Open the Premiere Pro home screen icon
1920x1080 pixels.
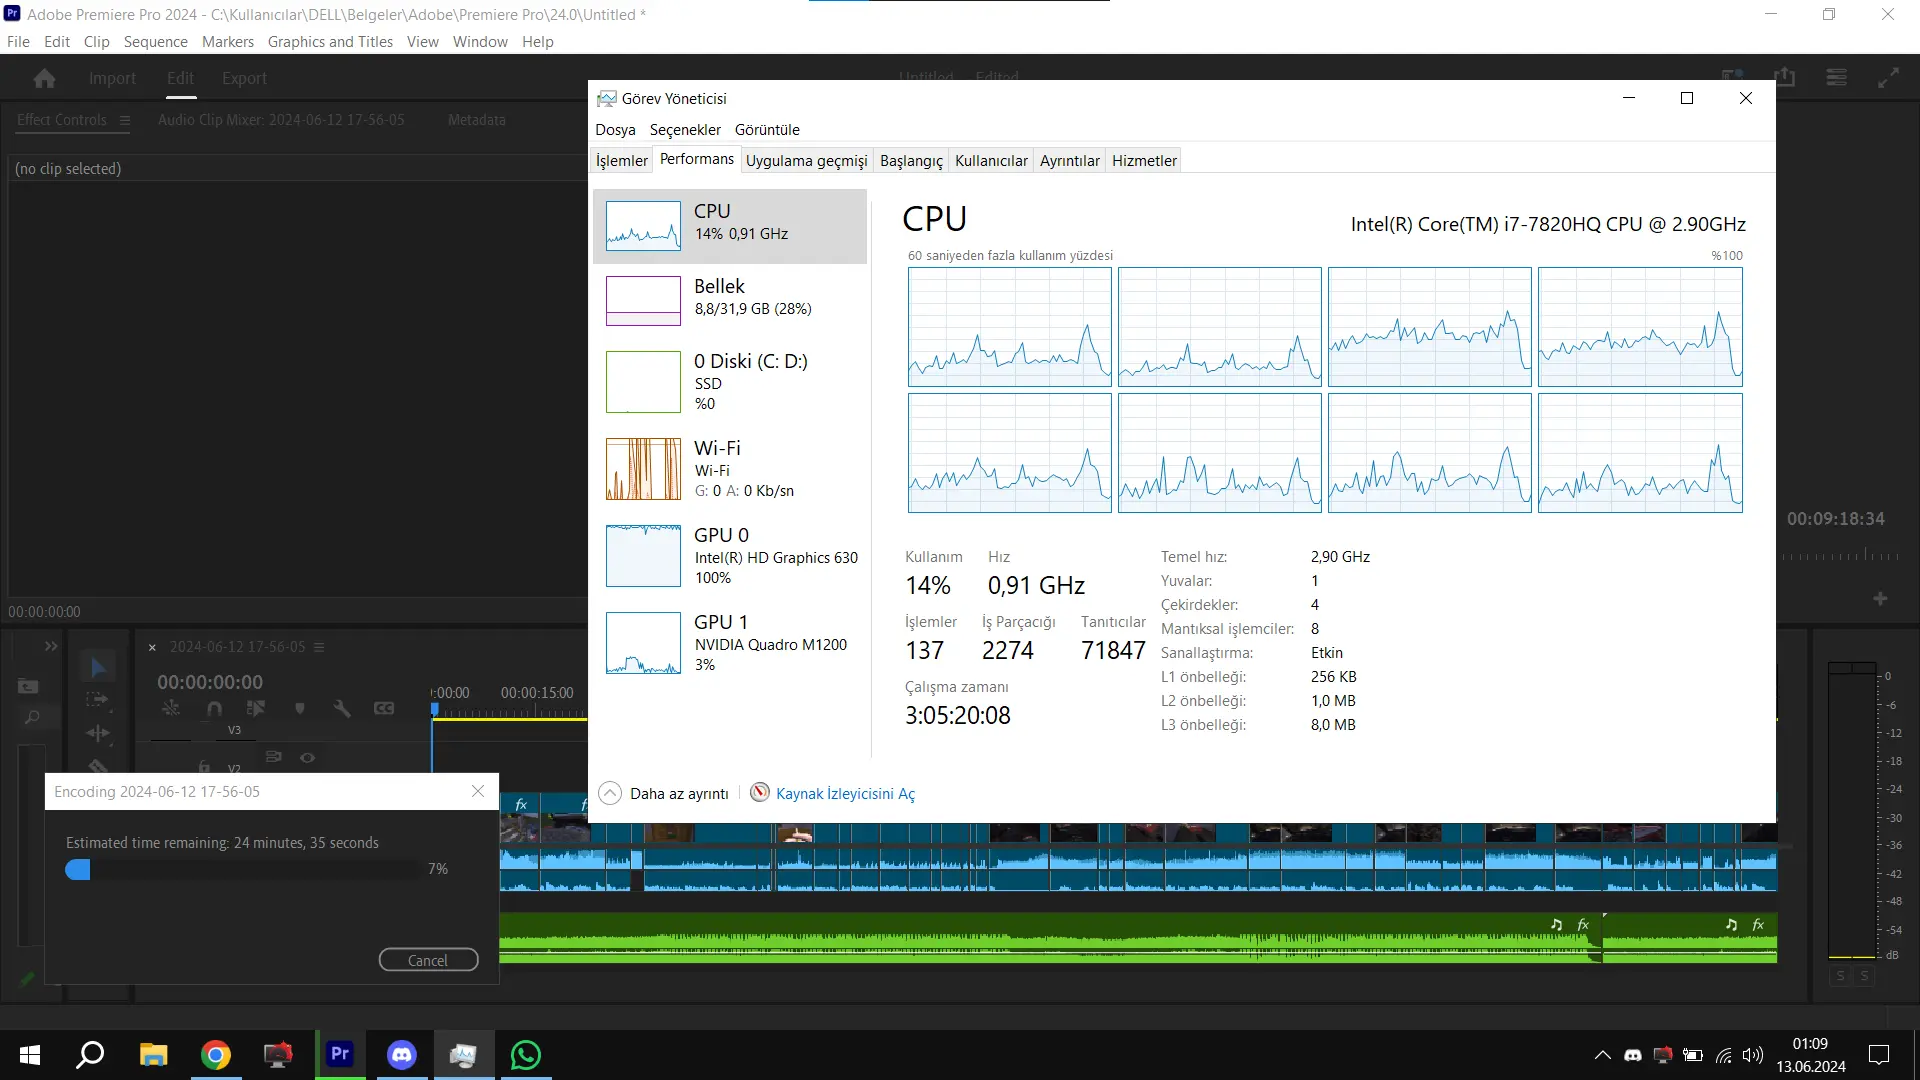(44, 78)
